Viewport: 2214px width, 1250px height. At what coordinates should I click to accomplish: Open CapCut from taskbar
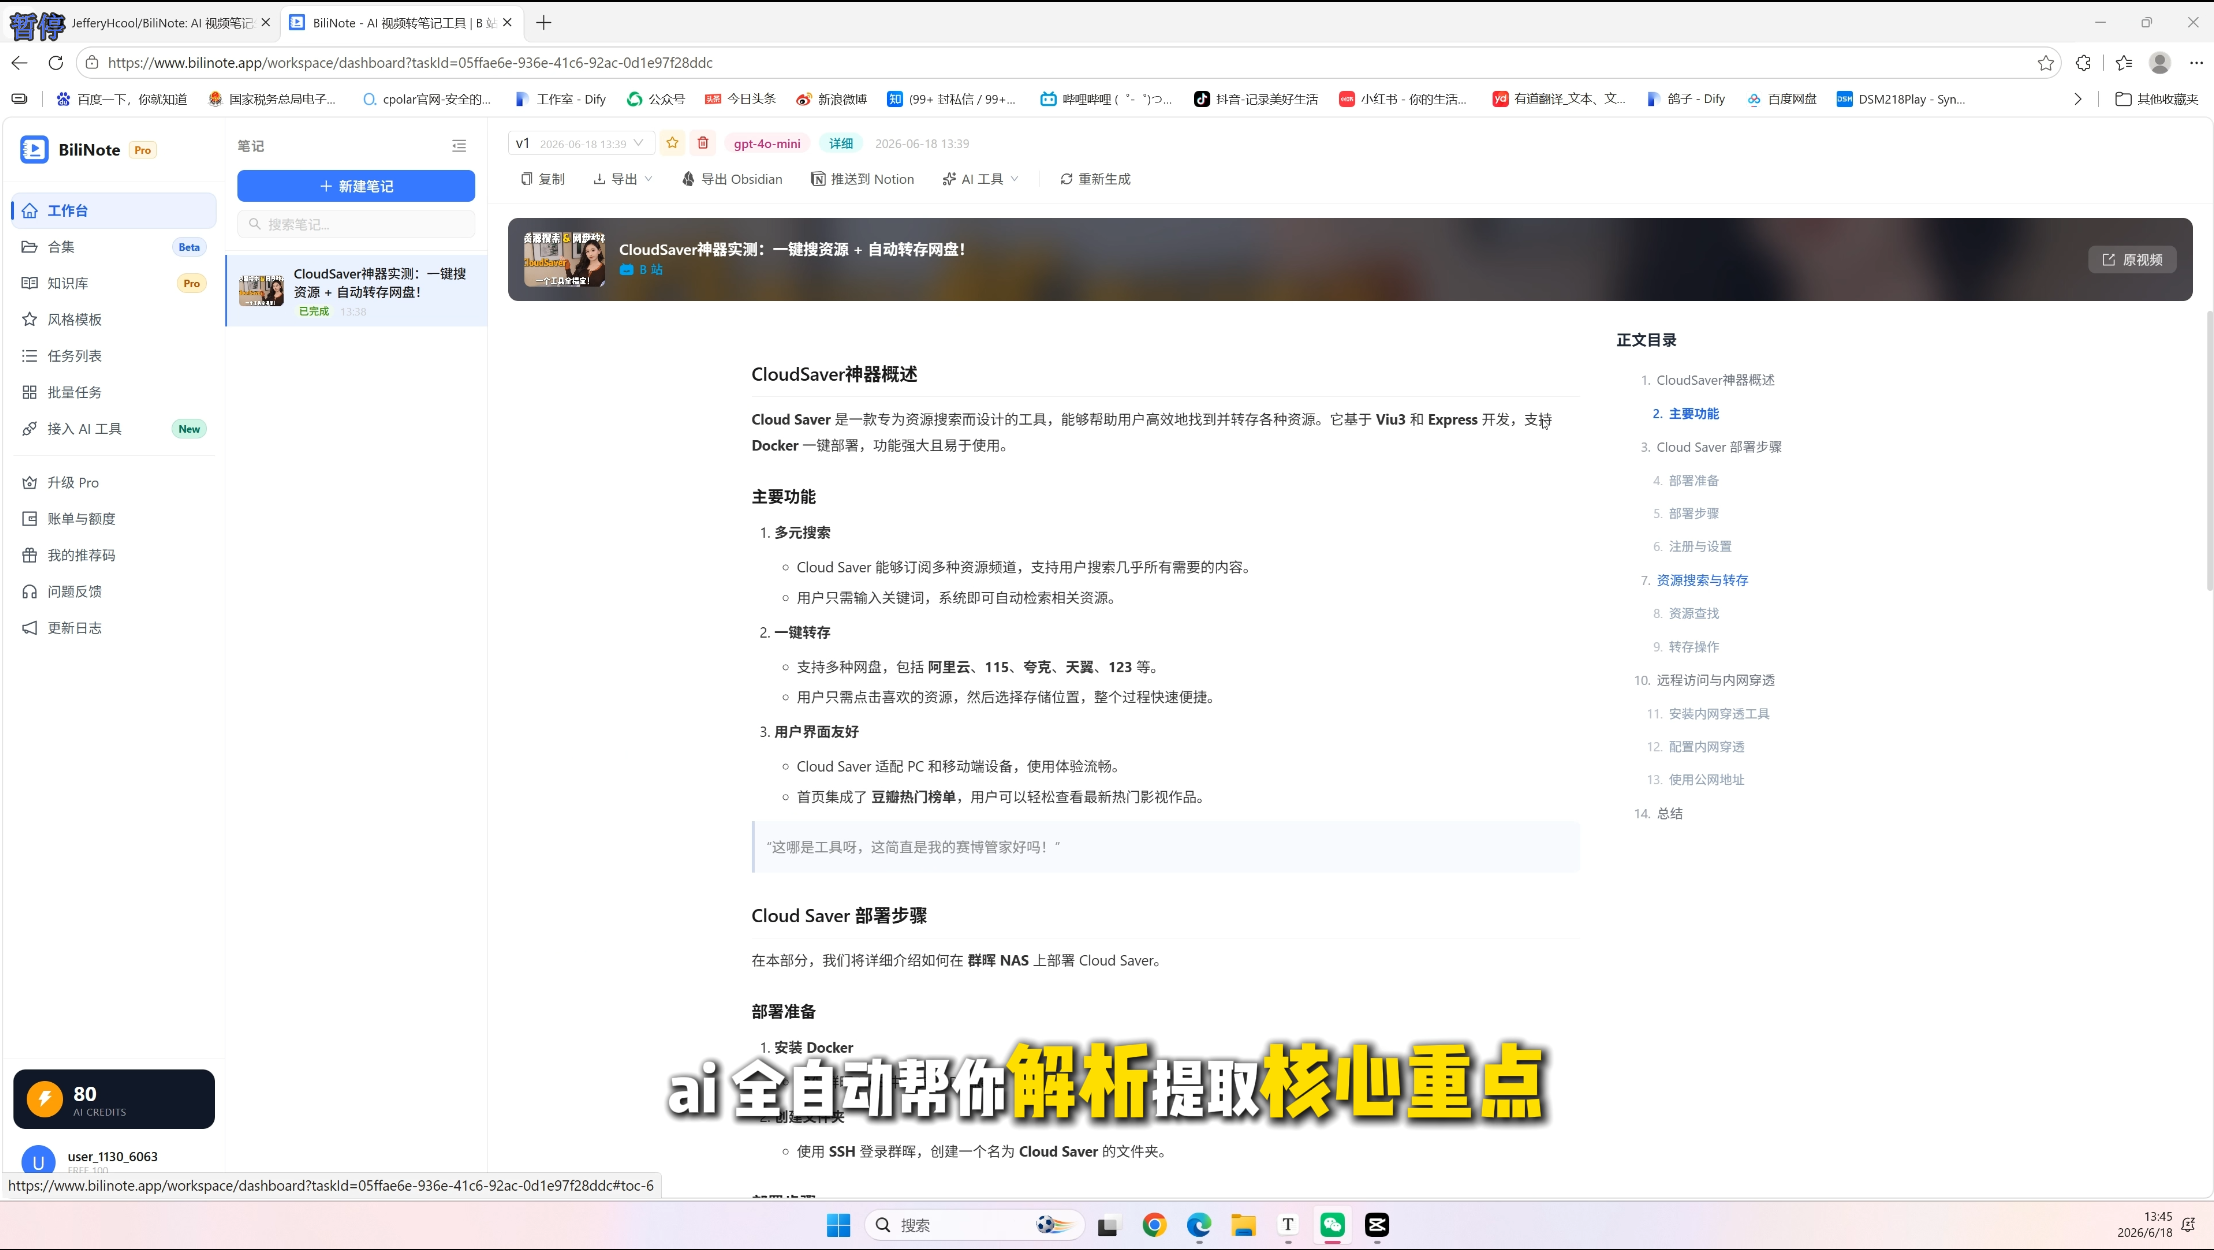1377,1225
